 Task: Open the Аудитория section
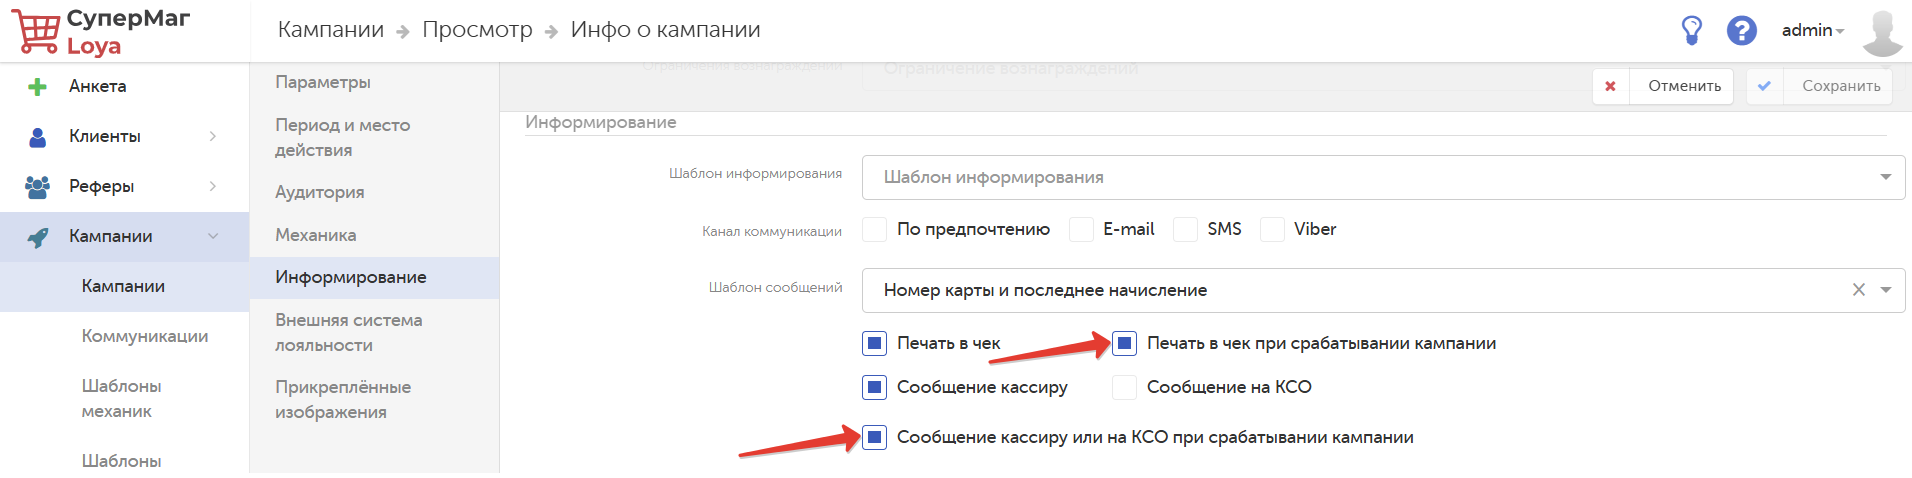[x=320, y=192]
